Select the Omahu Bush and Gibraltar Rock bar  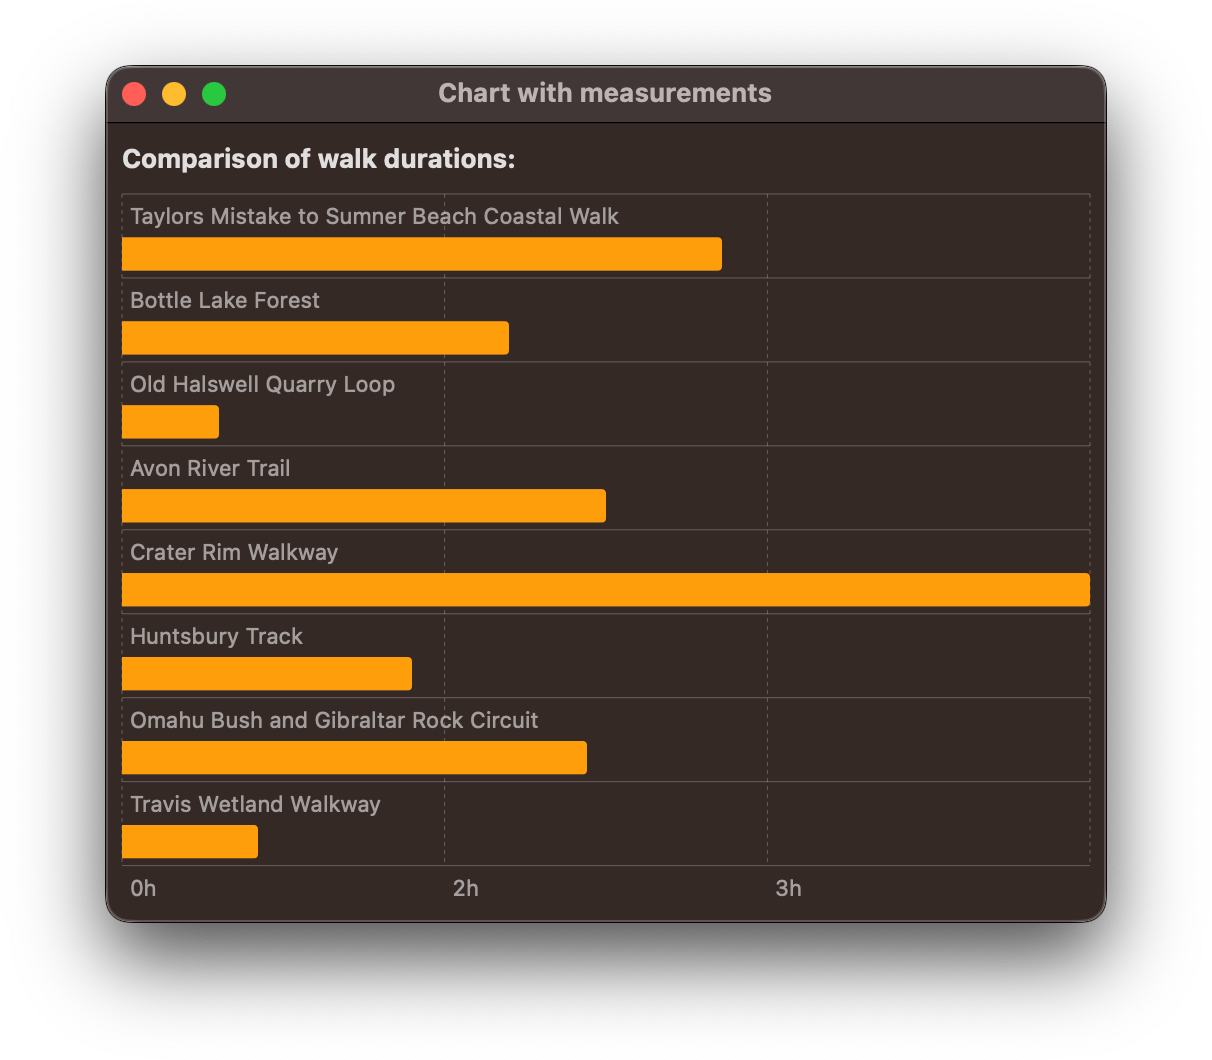tap(354, 758)
